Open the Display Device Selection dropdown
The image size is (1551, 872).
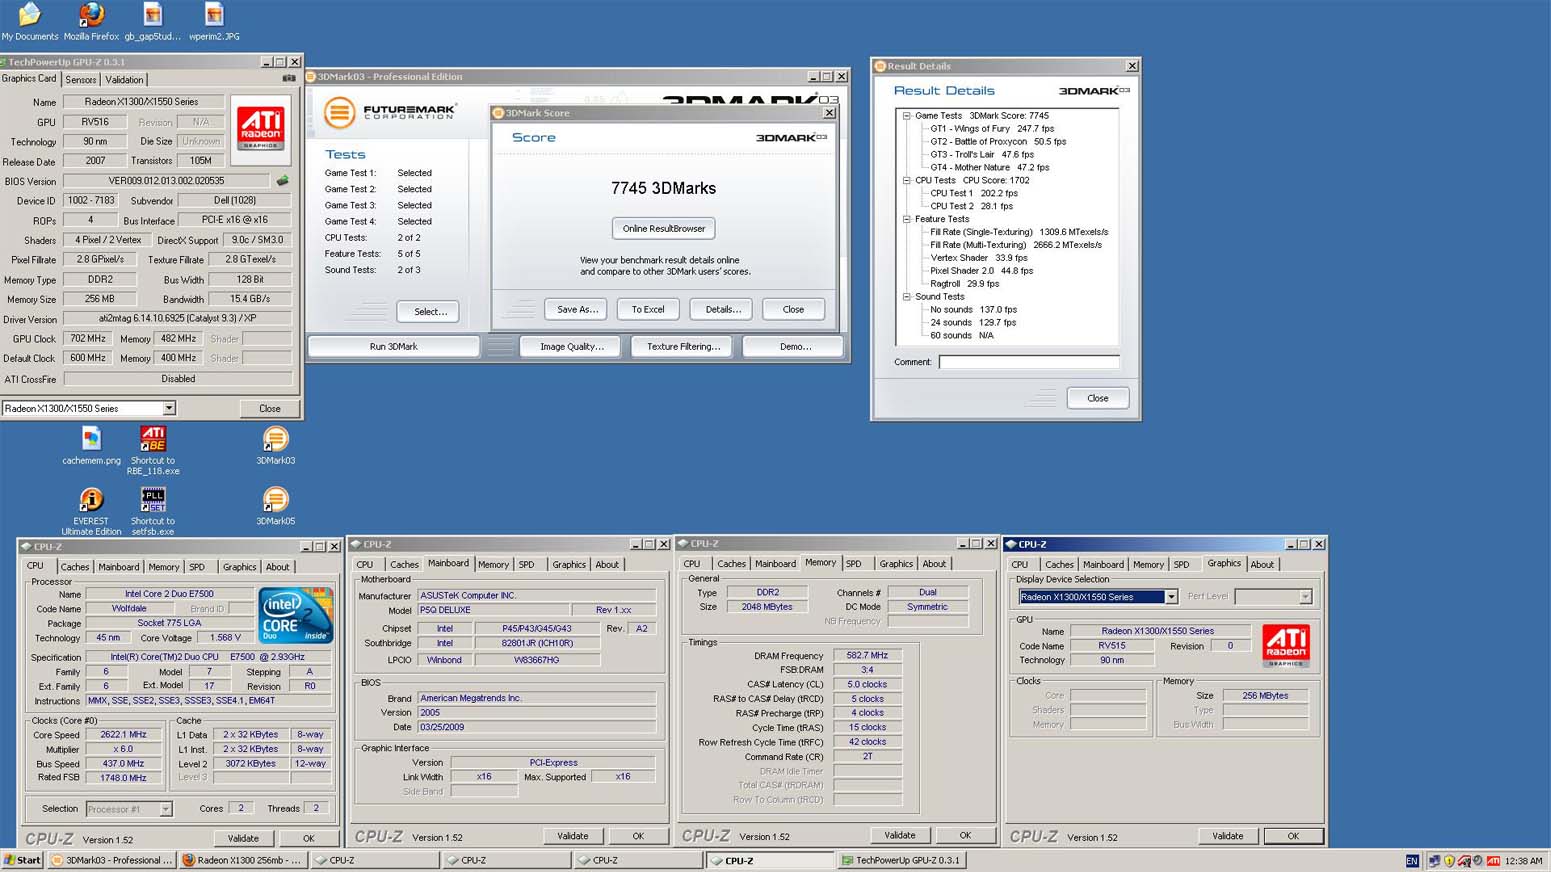point(1171,597)
